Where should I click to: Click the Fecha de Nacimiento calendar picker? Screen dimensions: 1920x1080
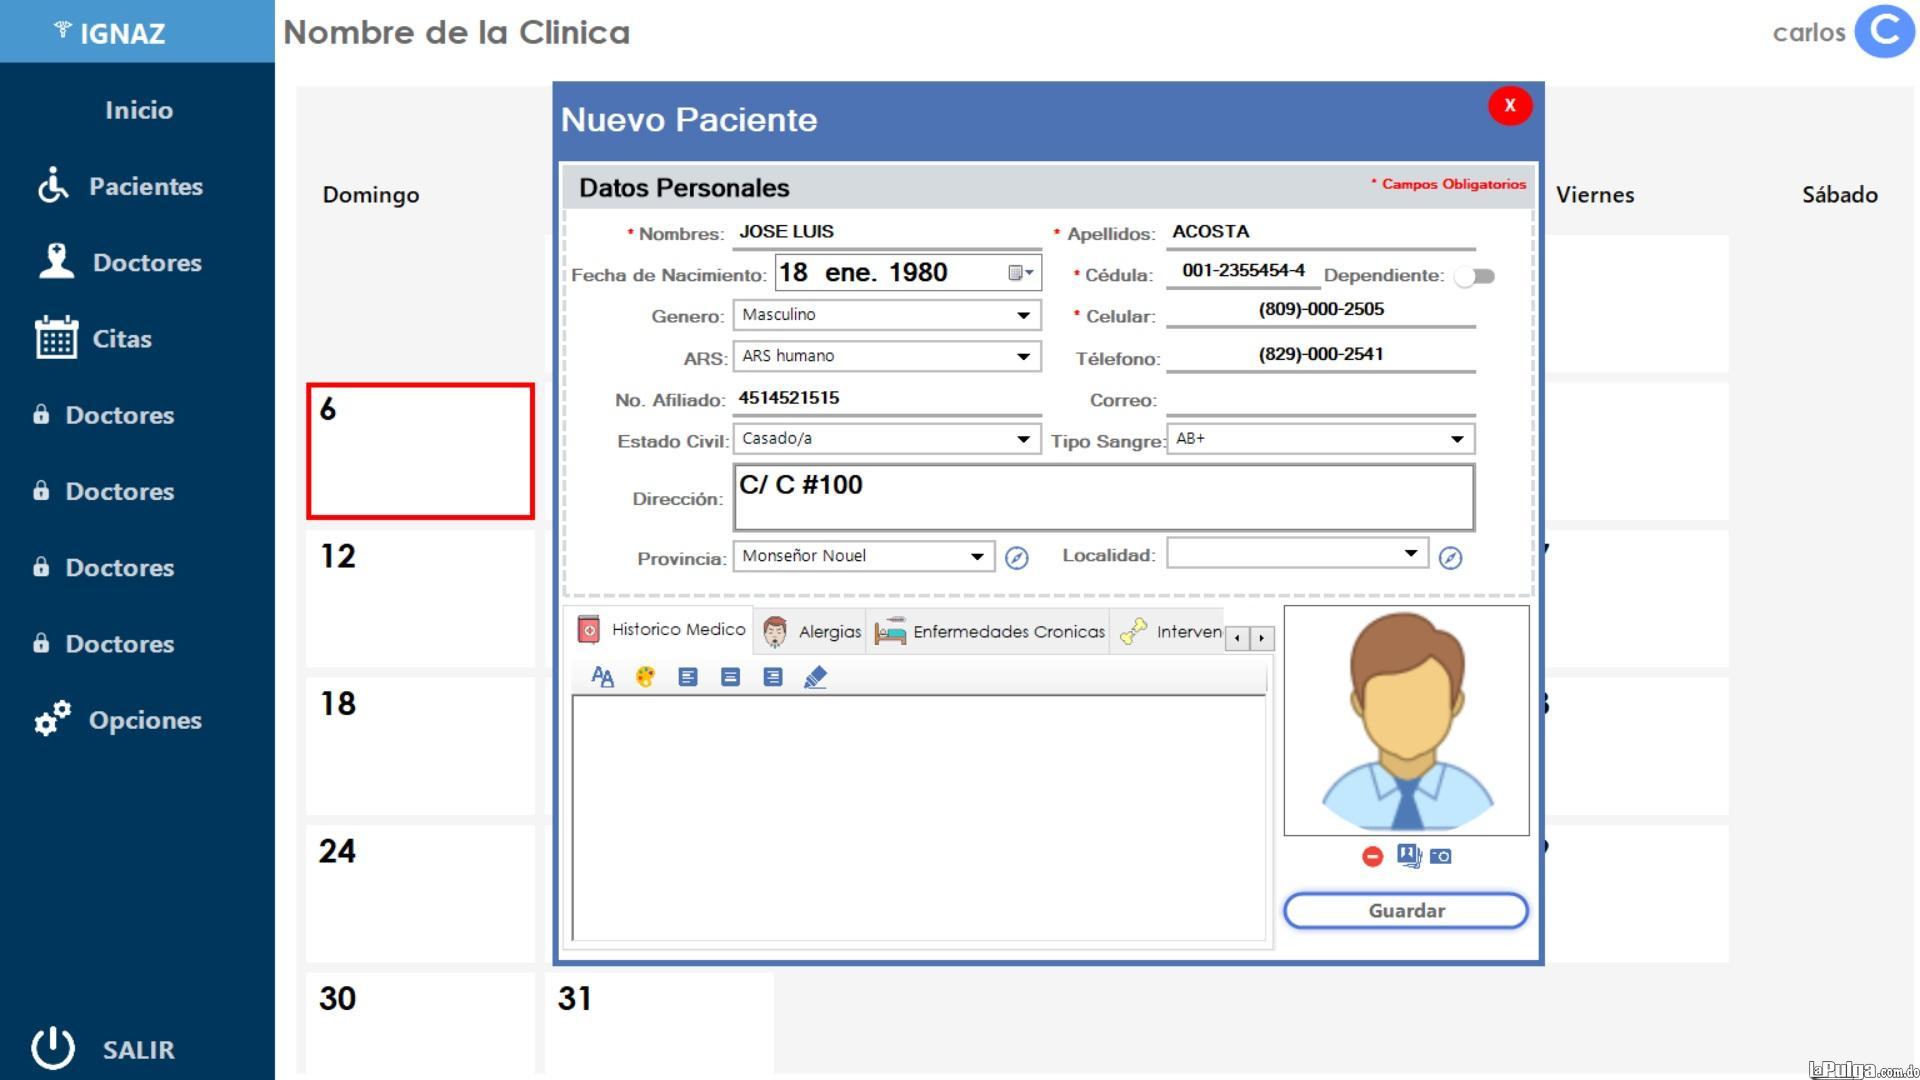click(1022, 273)
